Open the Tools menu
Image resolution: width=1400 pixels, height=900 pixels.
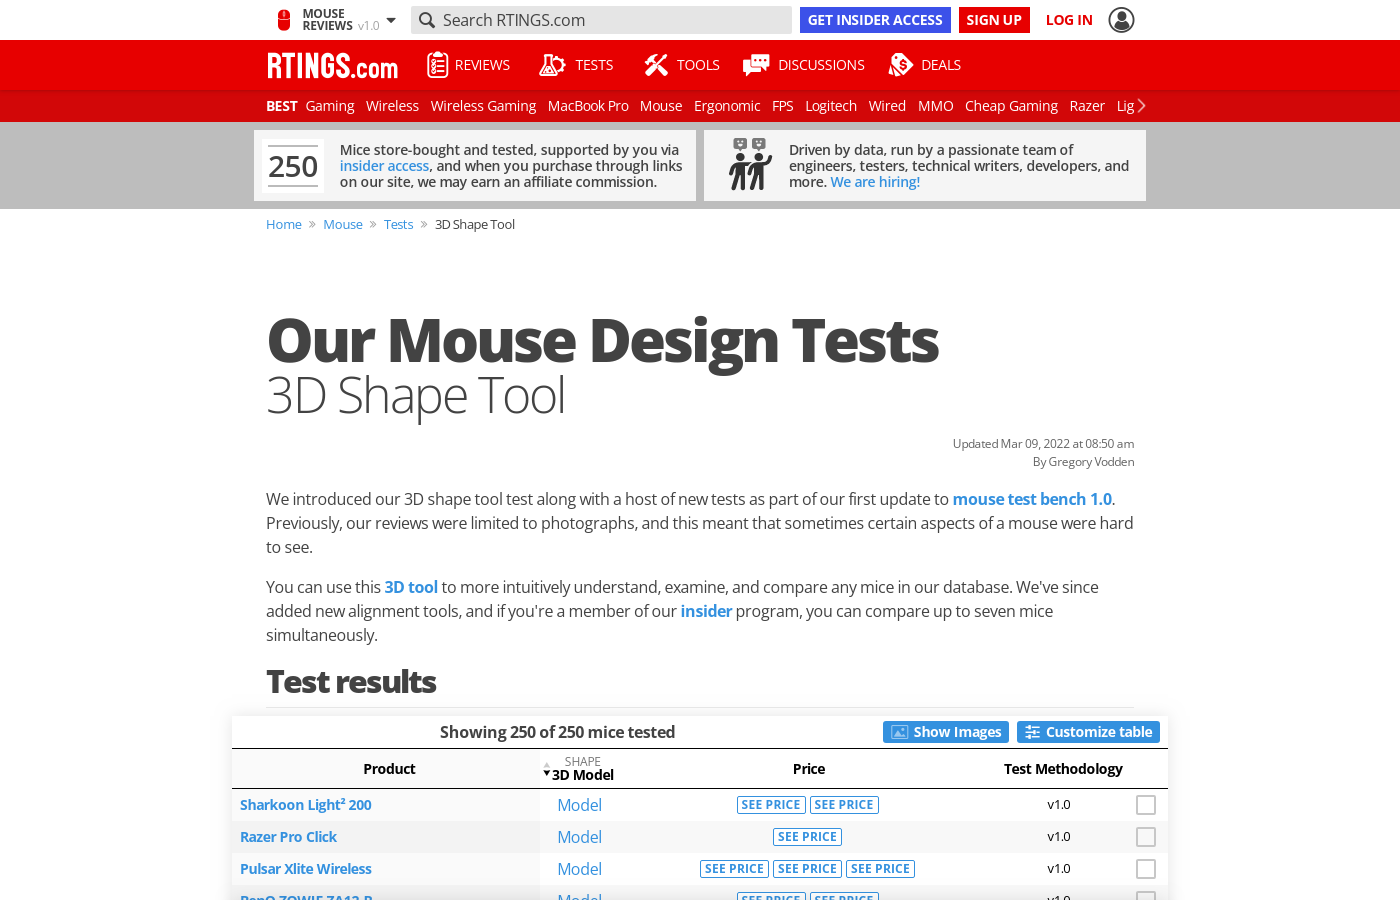coord(698,65)
